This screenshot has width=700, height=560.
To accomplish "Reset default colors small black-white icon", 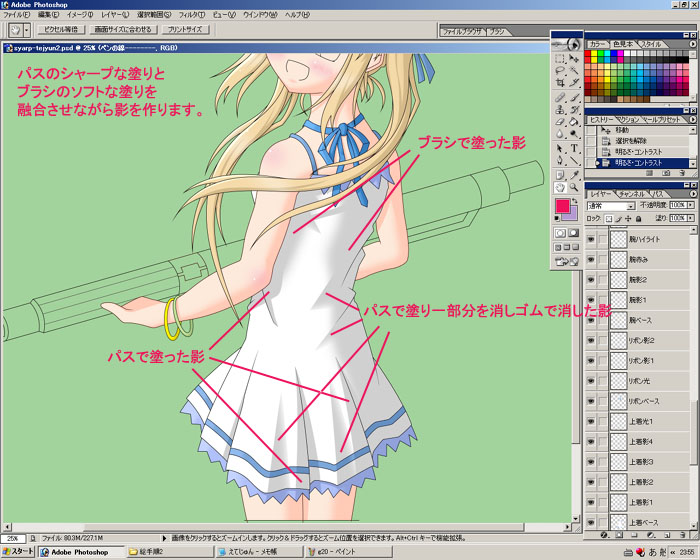I will 557,218.
